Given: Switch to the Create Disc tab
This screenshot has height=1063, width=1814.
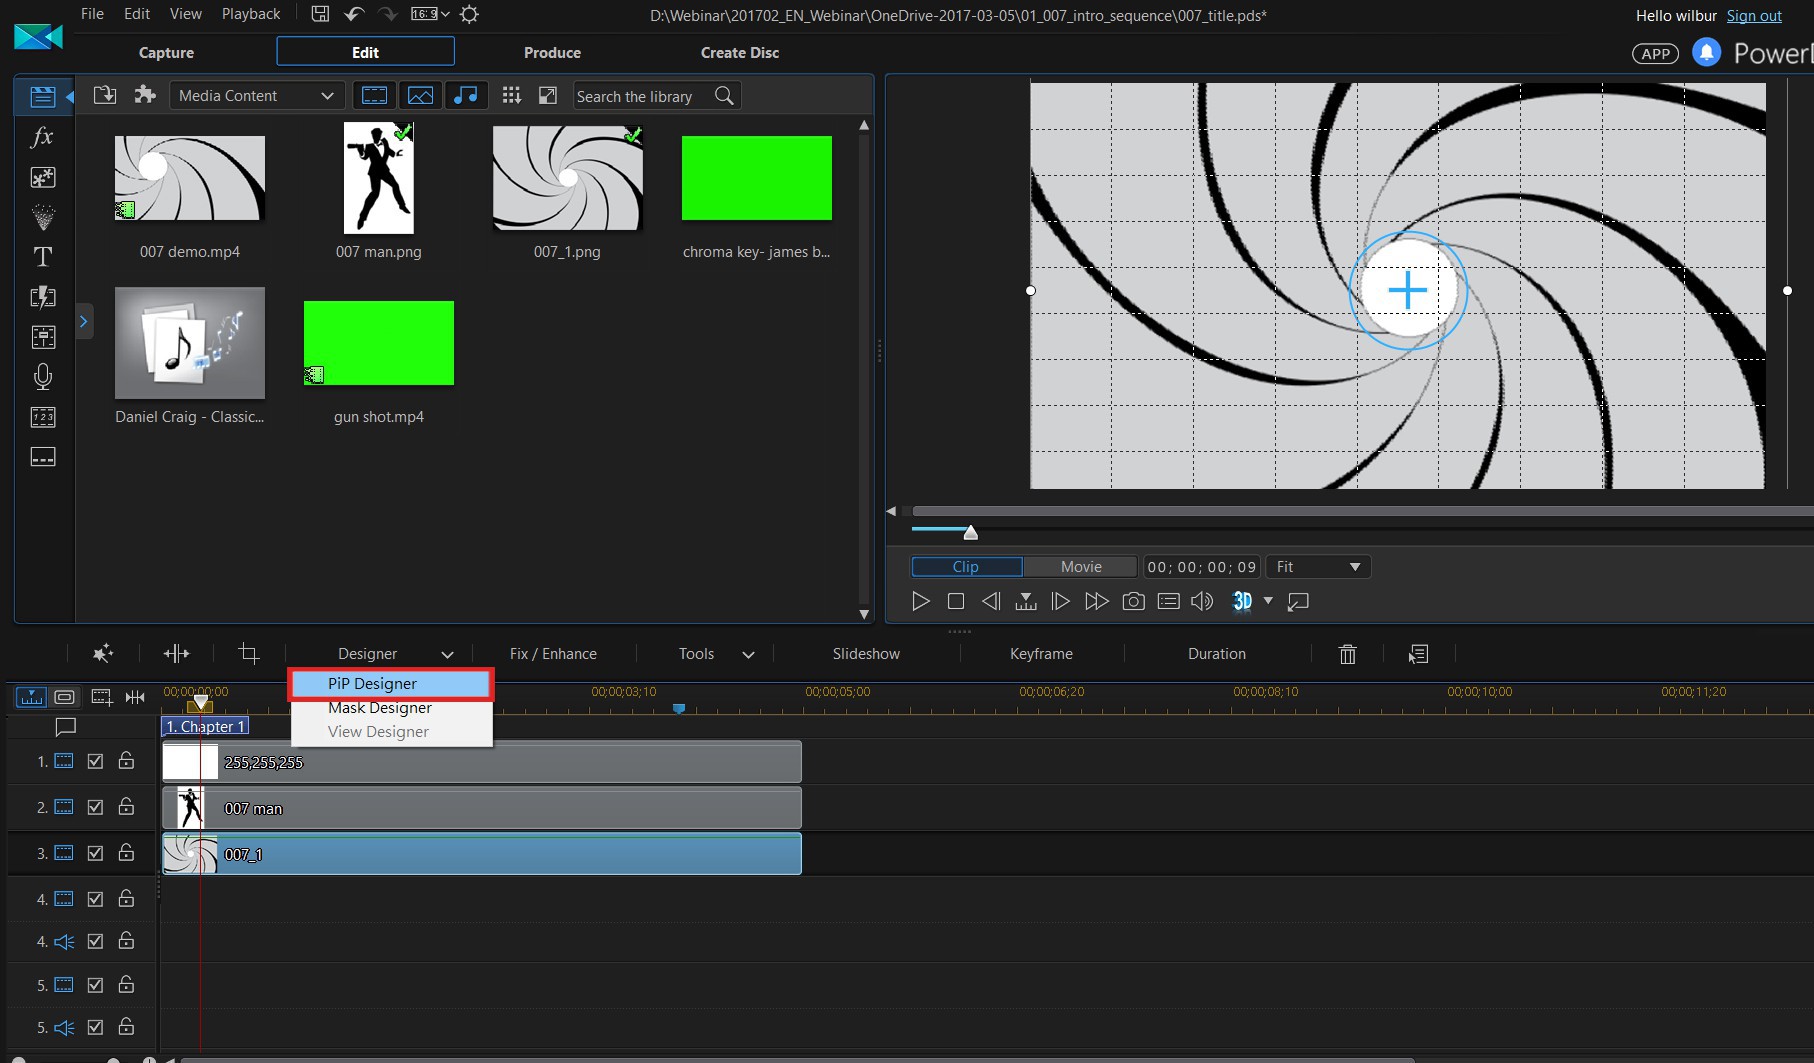Looking at the screenshot, I should click(740, 52).
